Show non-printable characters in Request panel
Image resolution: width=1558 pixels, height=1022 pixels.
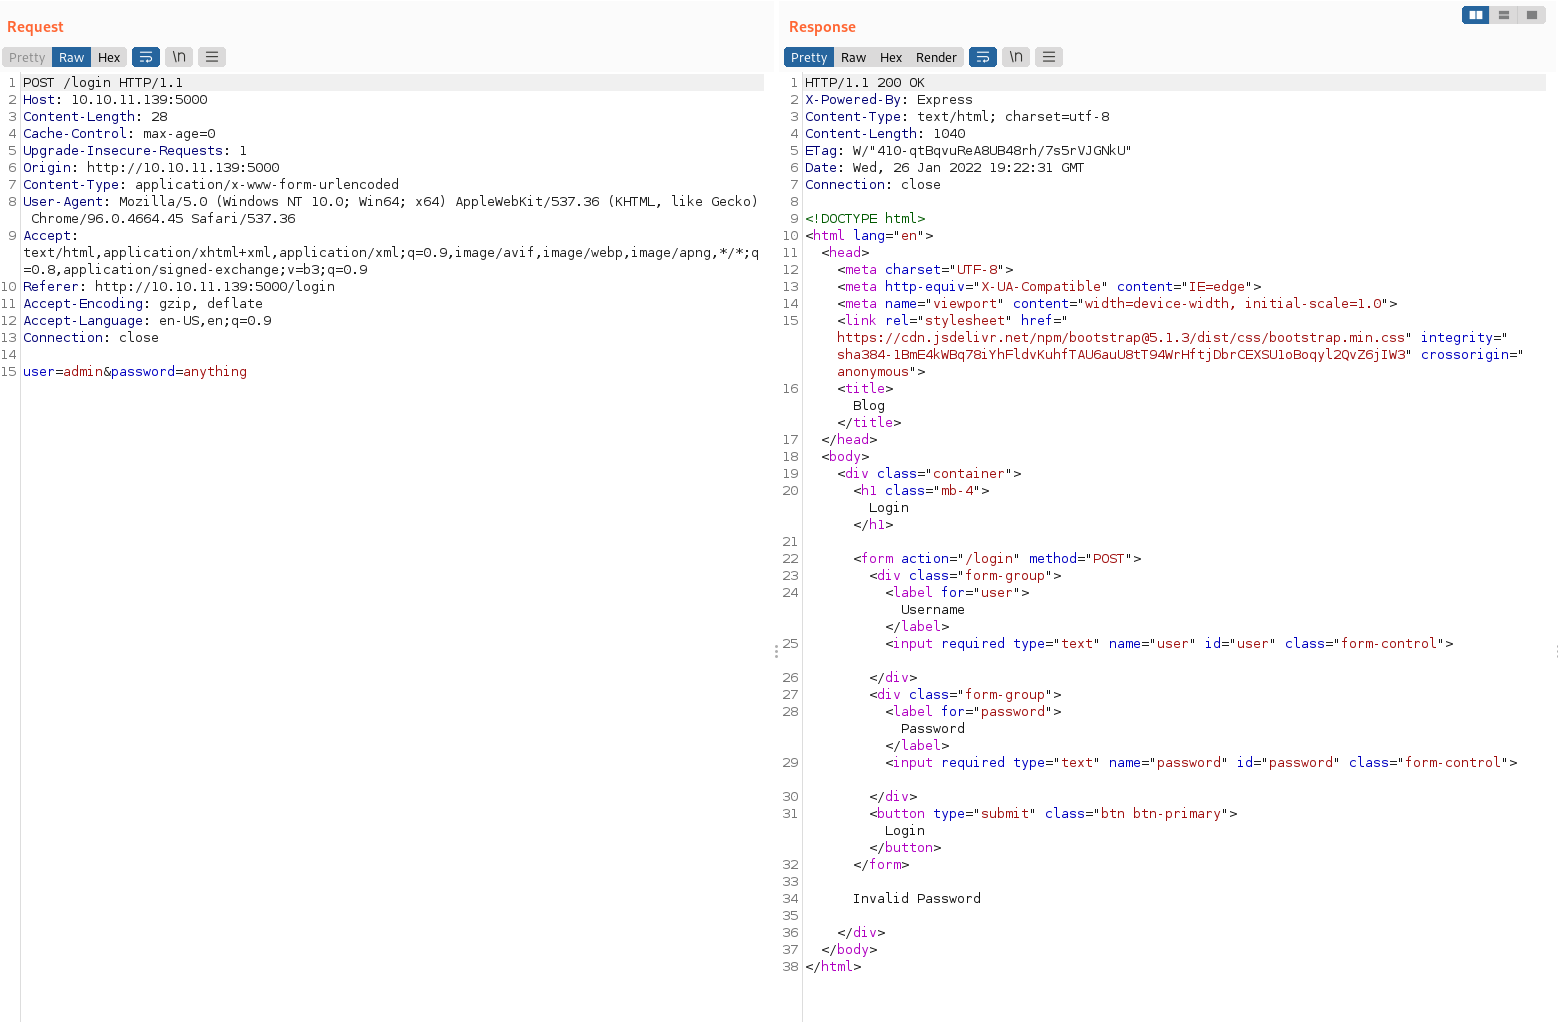[x=179, y=57]
